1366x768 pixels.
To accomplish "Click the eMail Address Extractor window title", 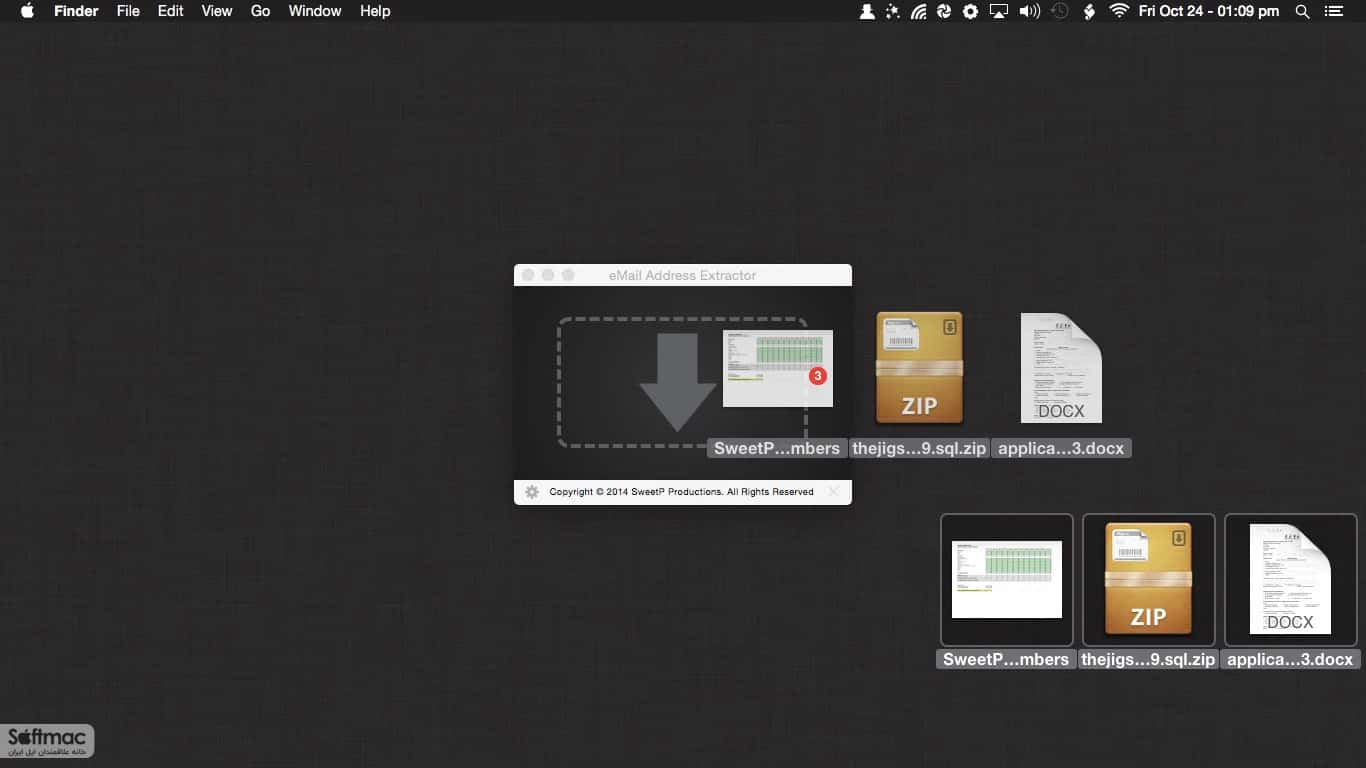I will click(683, 275).
